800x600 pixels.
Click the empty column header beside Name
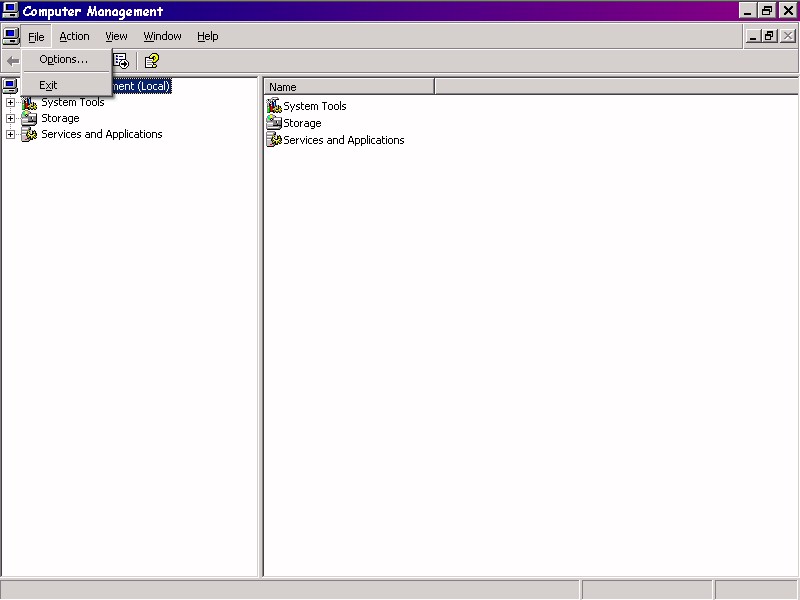point(616,87)
